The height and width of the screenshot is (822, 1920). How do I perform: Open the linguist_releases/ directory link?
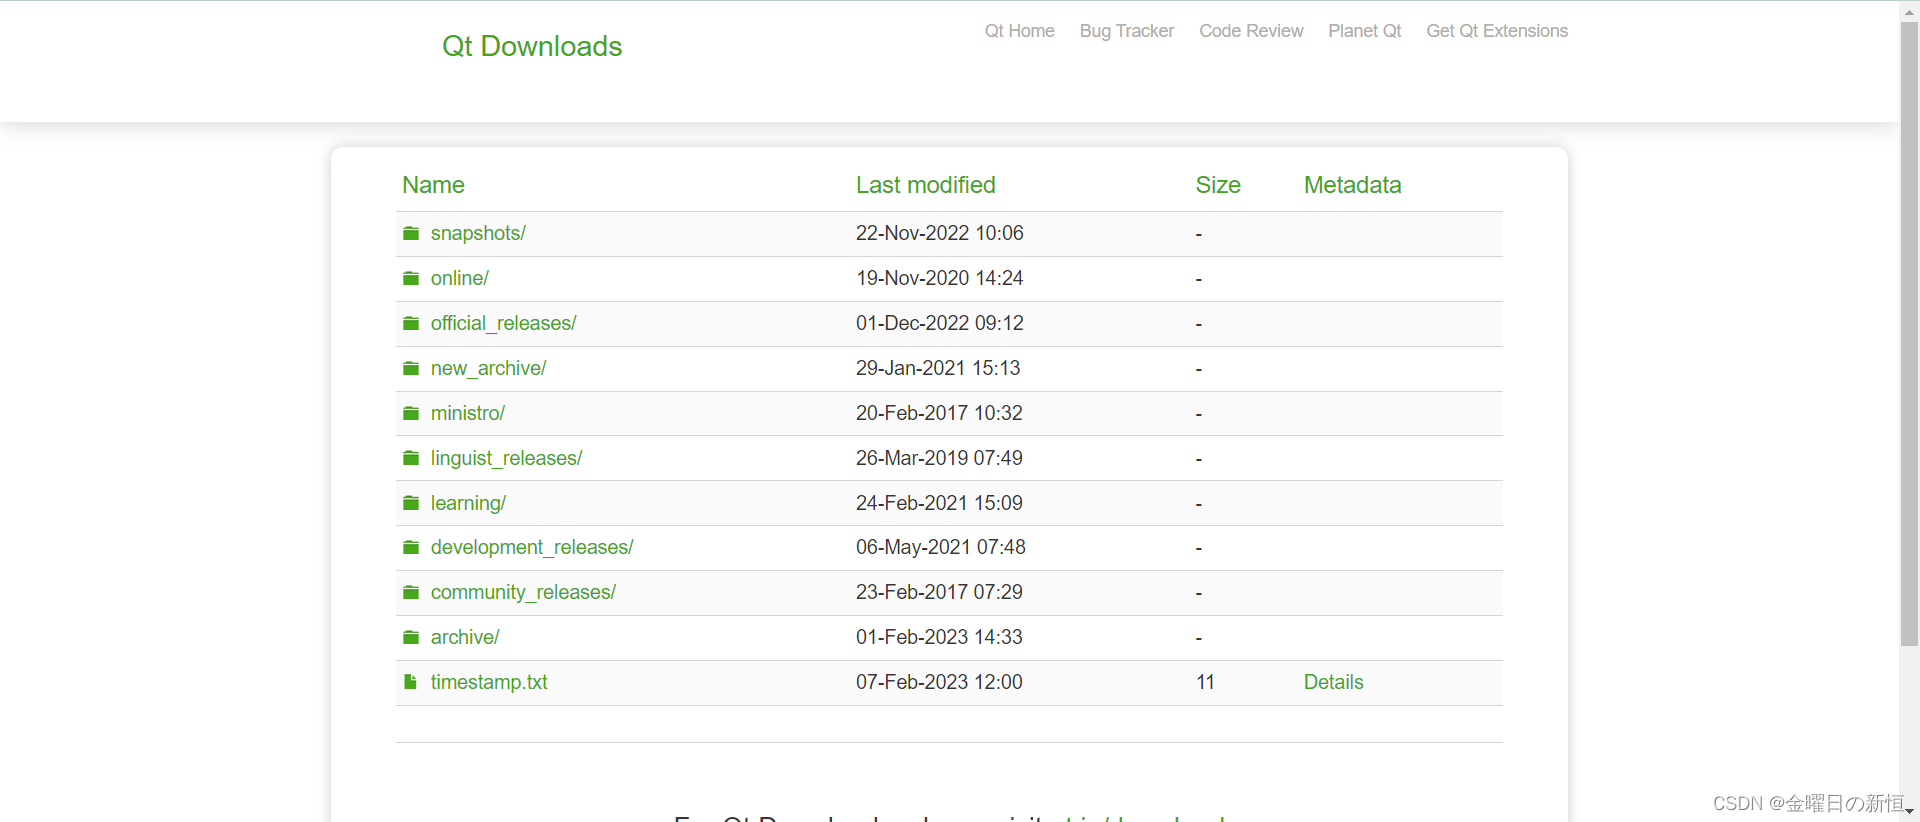[506, 458]
